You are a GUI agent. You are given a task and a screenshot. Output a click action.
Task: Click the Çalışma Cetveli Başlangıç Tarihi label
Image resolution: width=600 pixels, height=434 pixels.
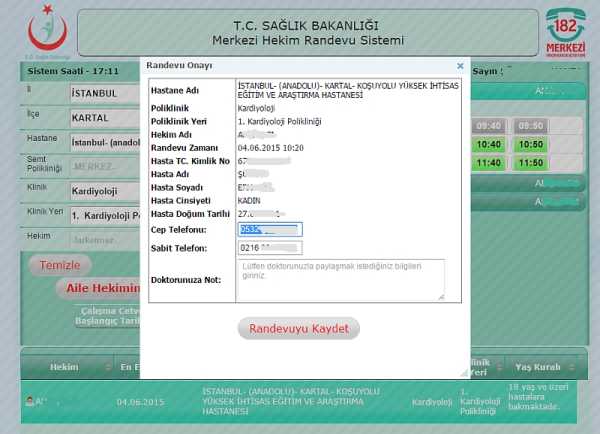tap(108, 316)
